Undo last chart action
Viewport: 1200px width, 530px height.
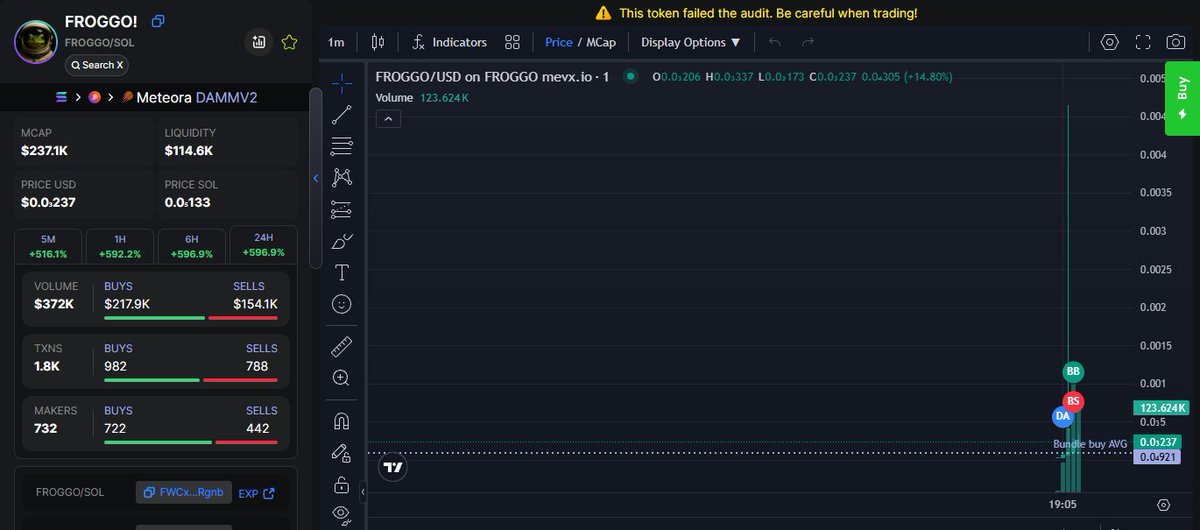pyautogui.click(x=776, y=42)
